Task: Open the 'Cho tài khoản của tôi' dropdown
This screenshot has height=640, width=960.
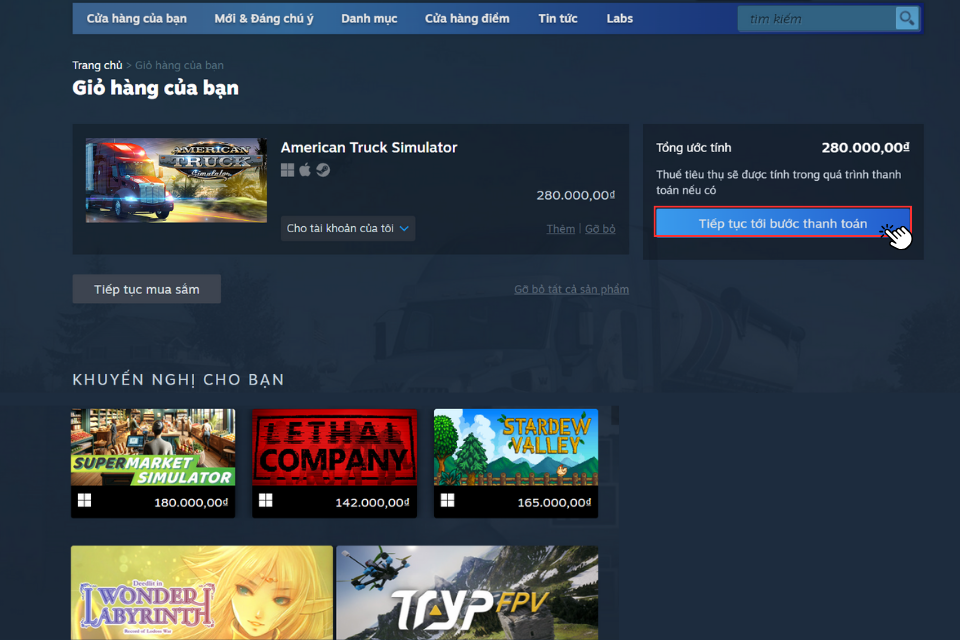Action: (x=348, y=228)
